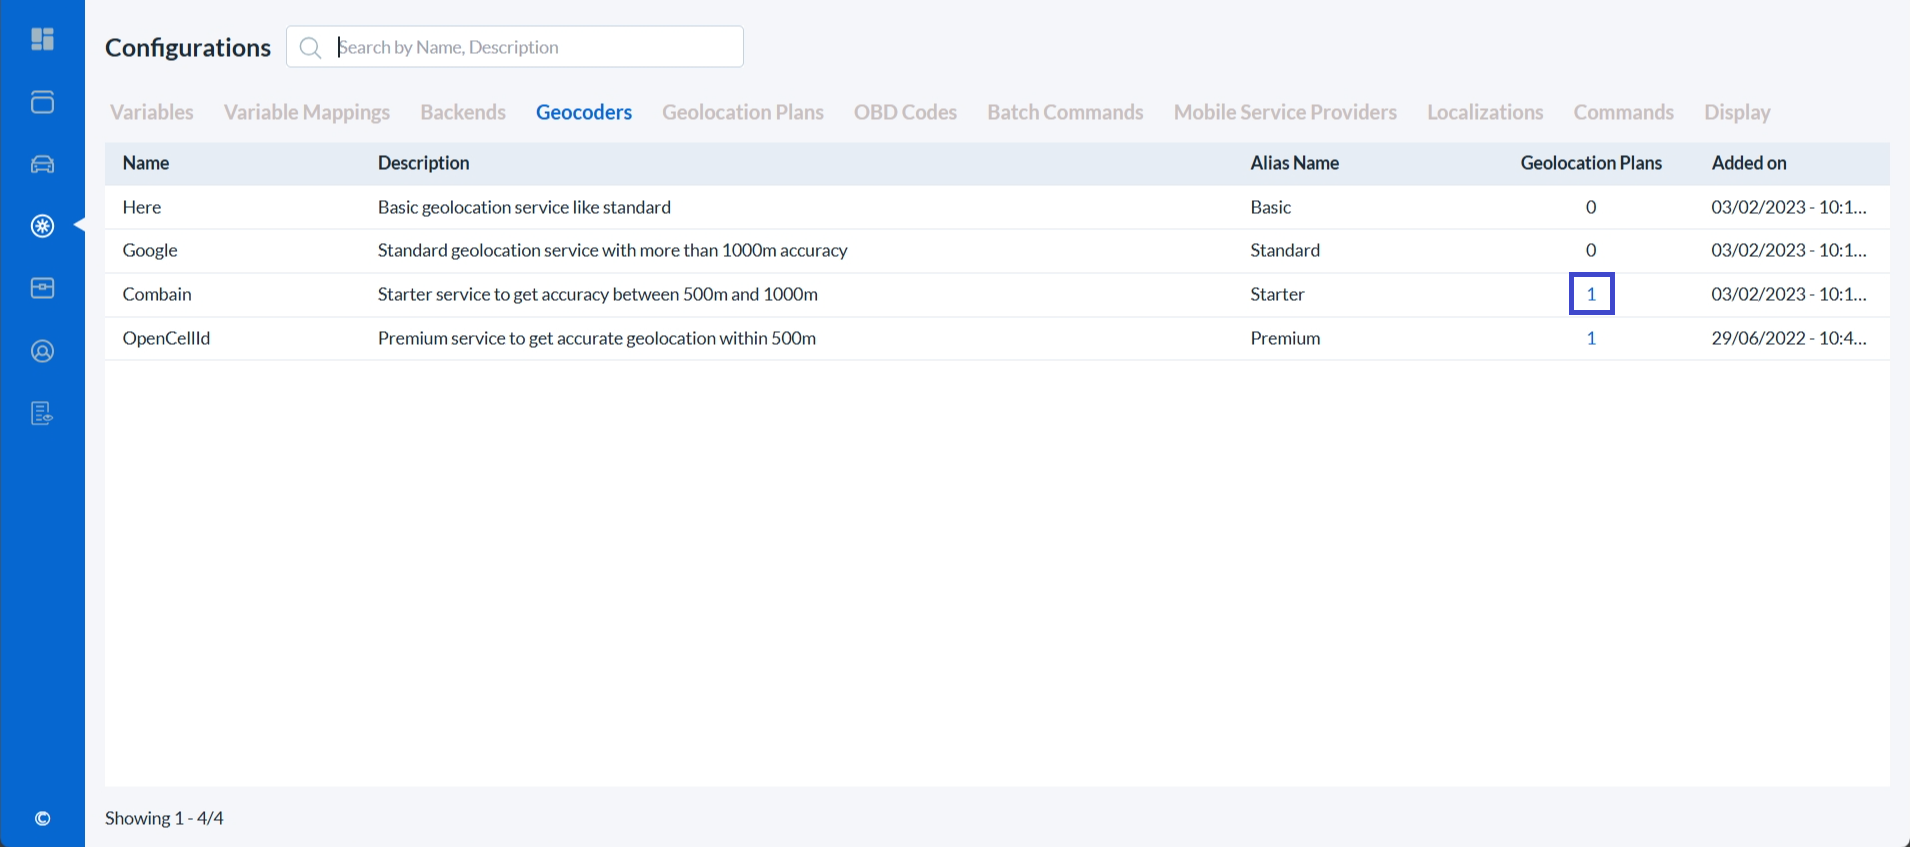The image size is (1910, 847).
Task: Open the Variable Mappings tab
Action: tap(307, 112)
